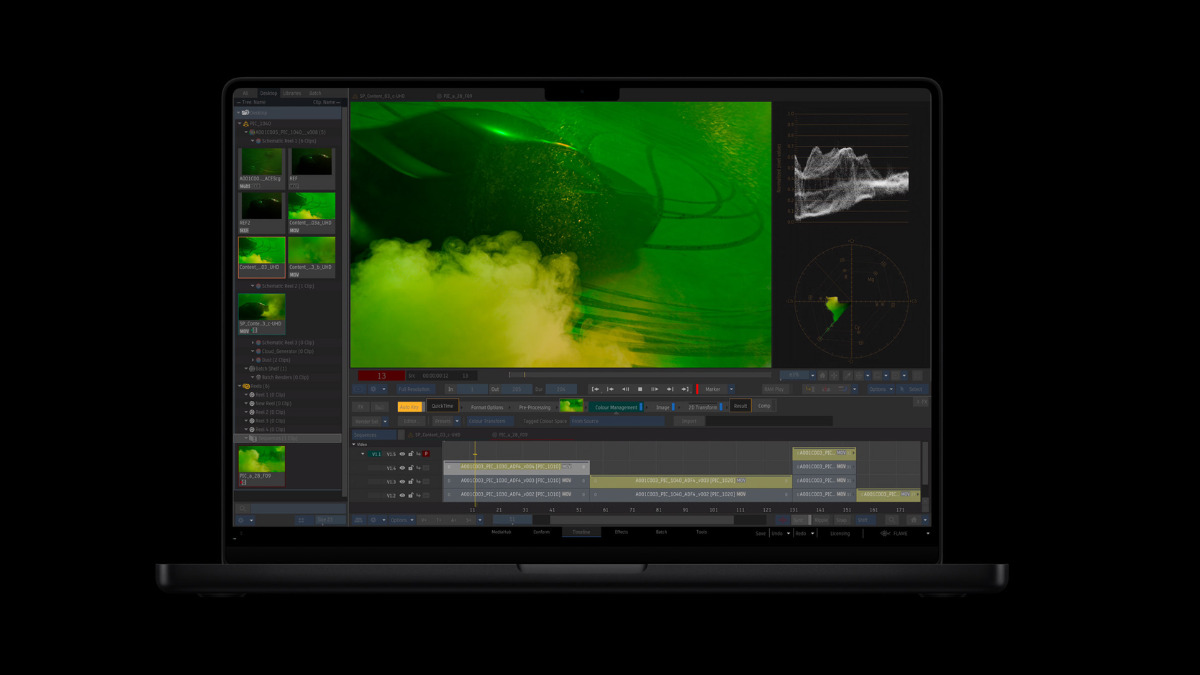The height and width of the screenshot is (675, 1200).
Task: Toggle visibility eye on track V1.5
Action: (x=402, y=454)
